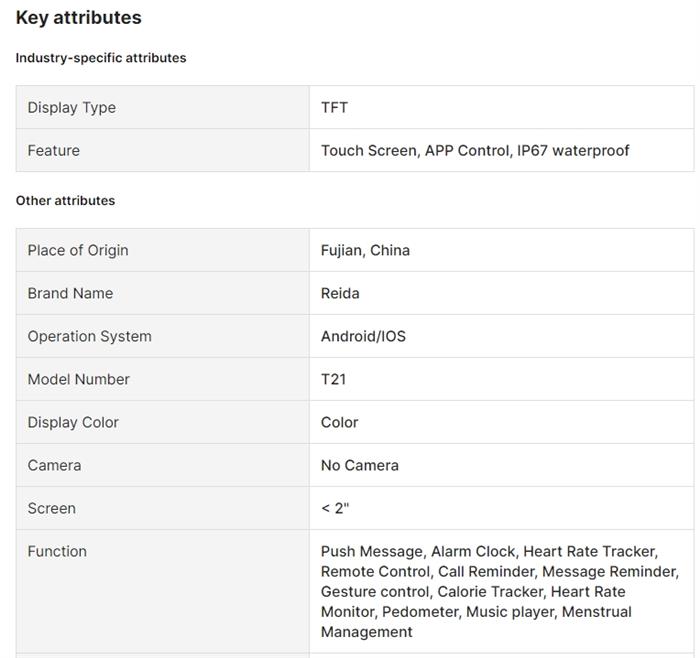The image size is (700, 658).
Task: Click the Feature row label
Action: click(54, 151)
